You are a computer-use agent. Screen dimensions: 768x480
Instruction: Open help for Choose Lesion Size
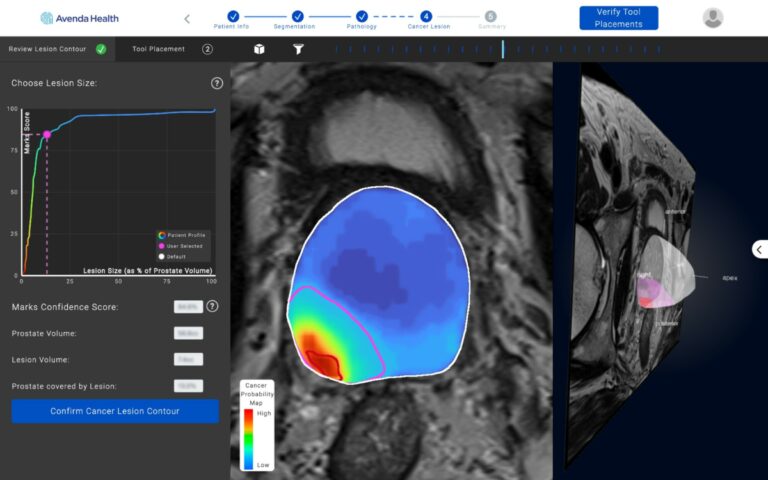217,83
